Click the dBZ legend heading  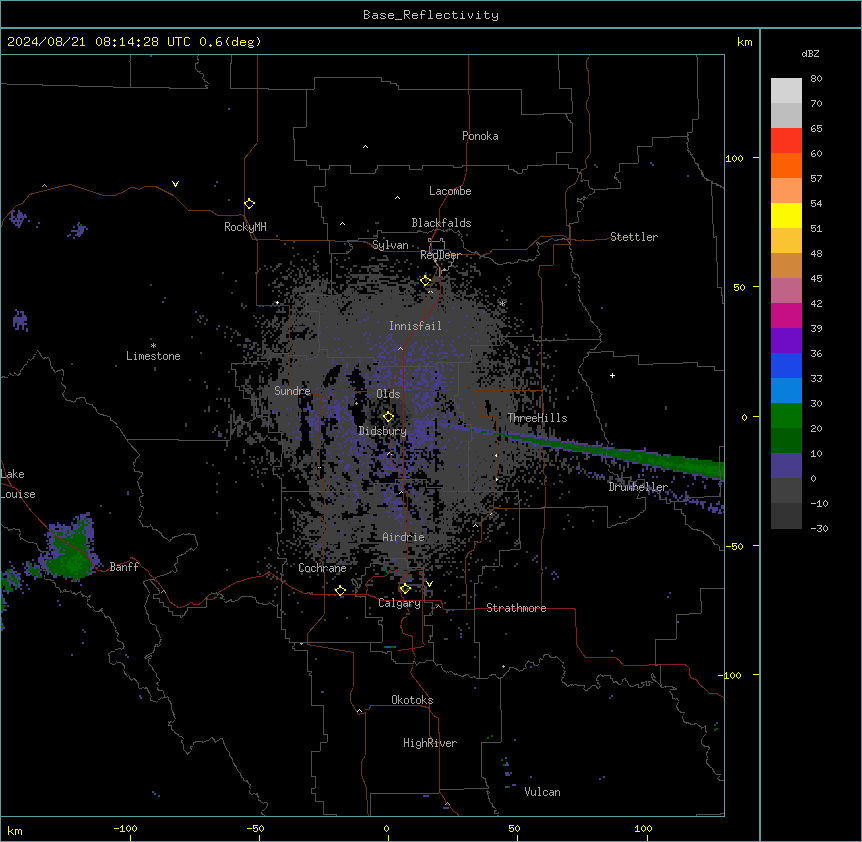(x=810, y=54)
